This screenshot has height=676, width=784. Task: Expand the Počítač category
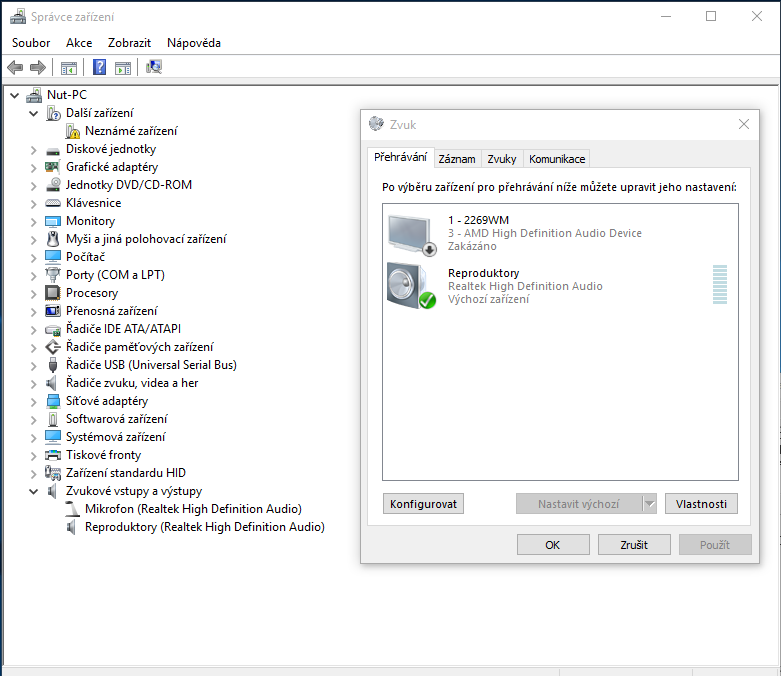(34, 258)
